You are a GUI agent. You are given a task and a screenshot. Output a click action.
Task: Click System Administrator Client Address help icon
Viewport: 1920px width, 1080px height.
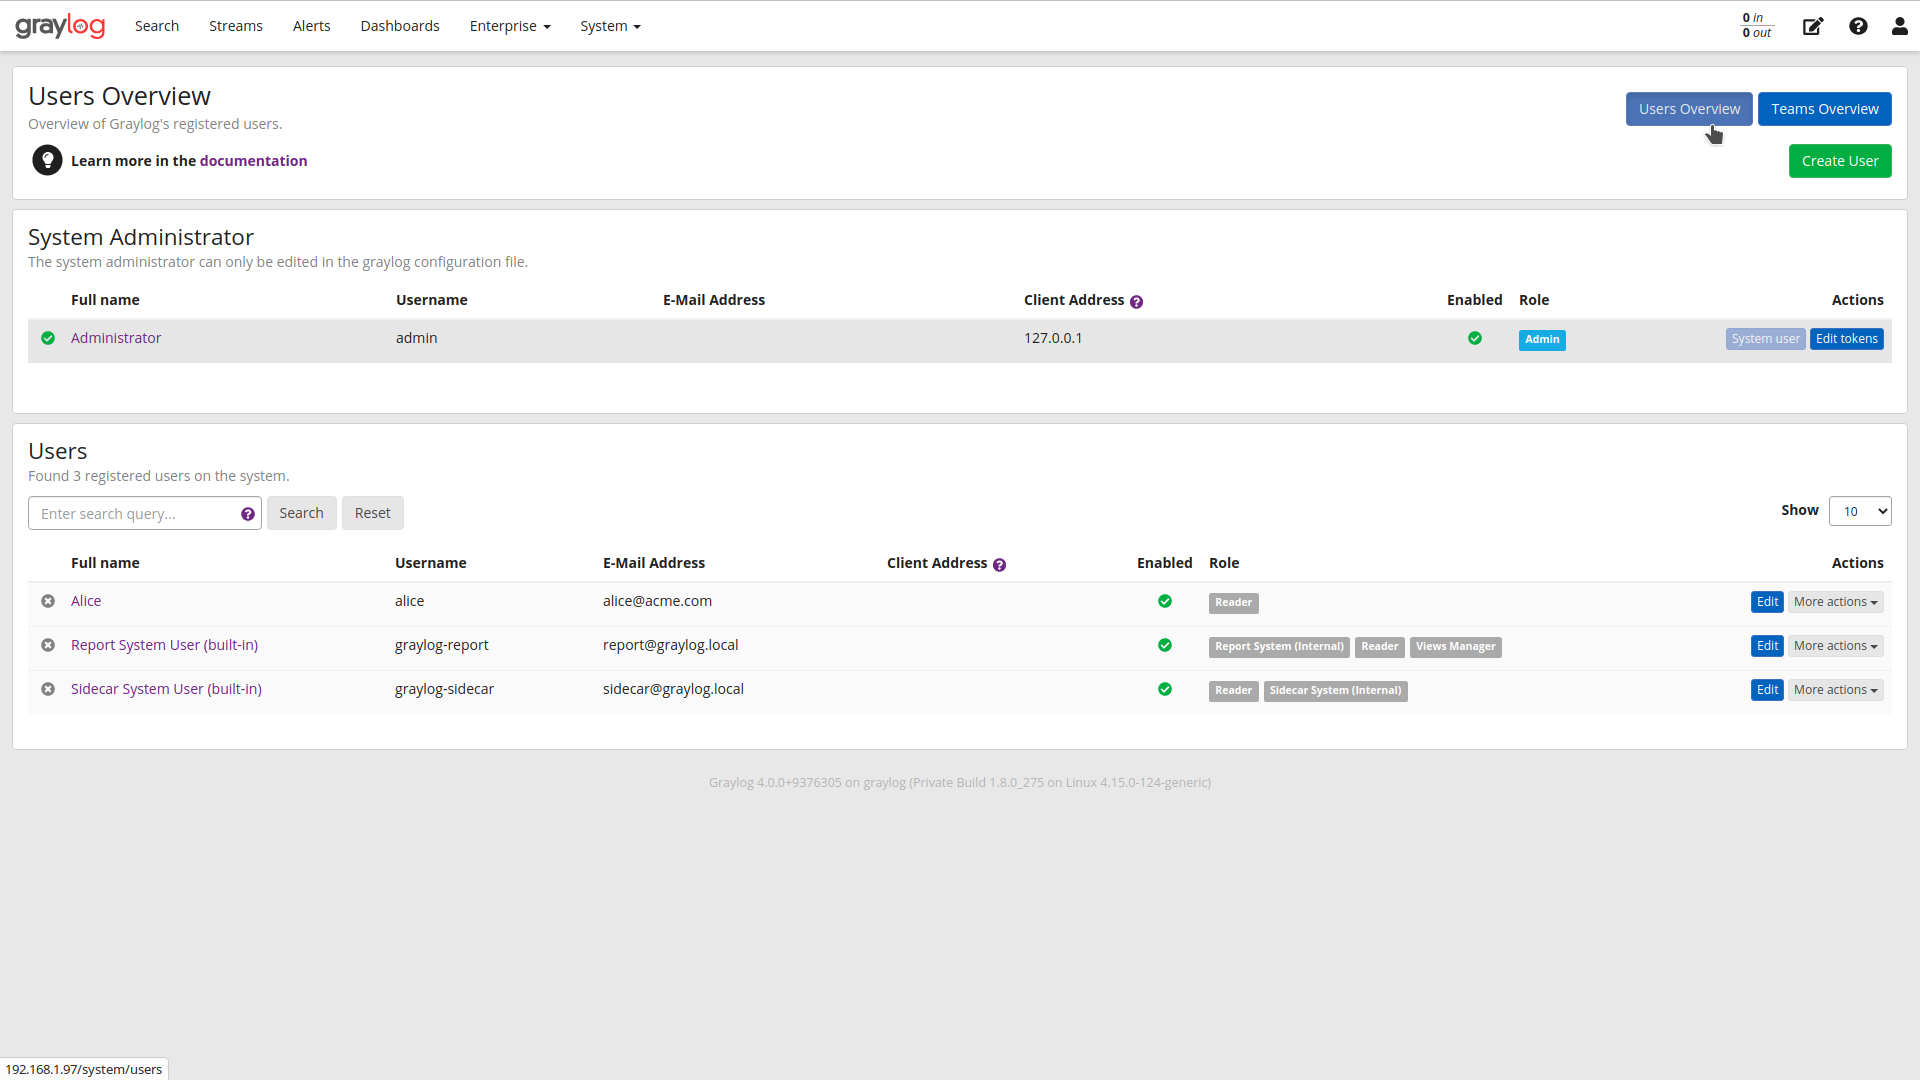(x=1136, y=301)
